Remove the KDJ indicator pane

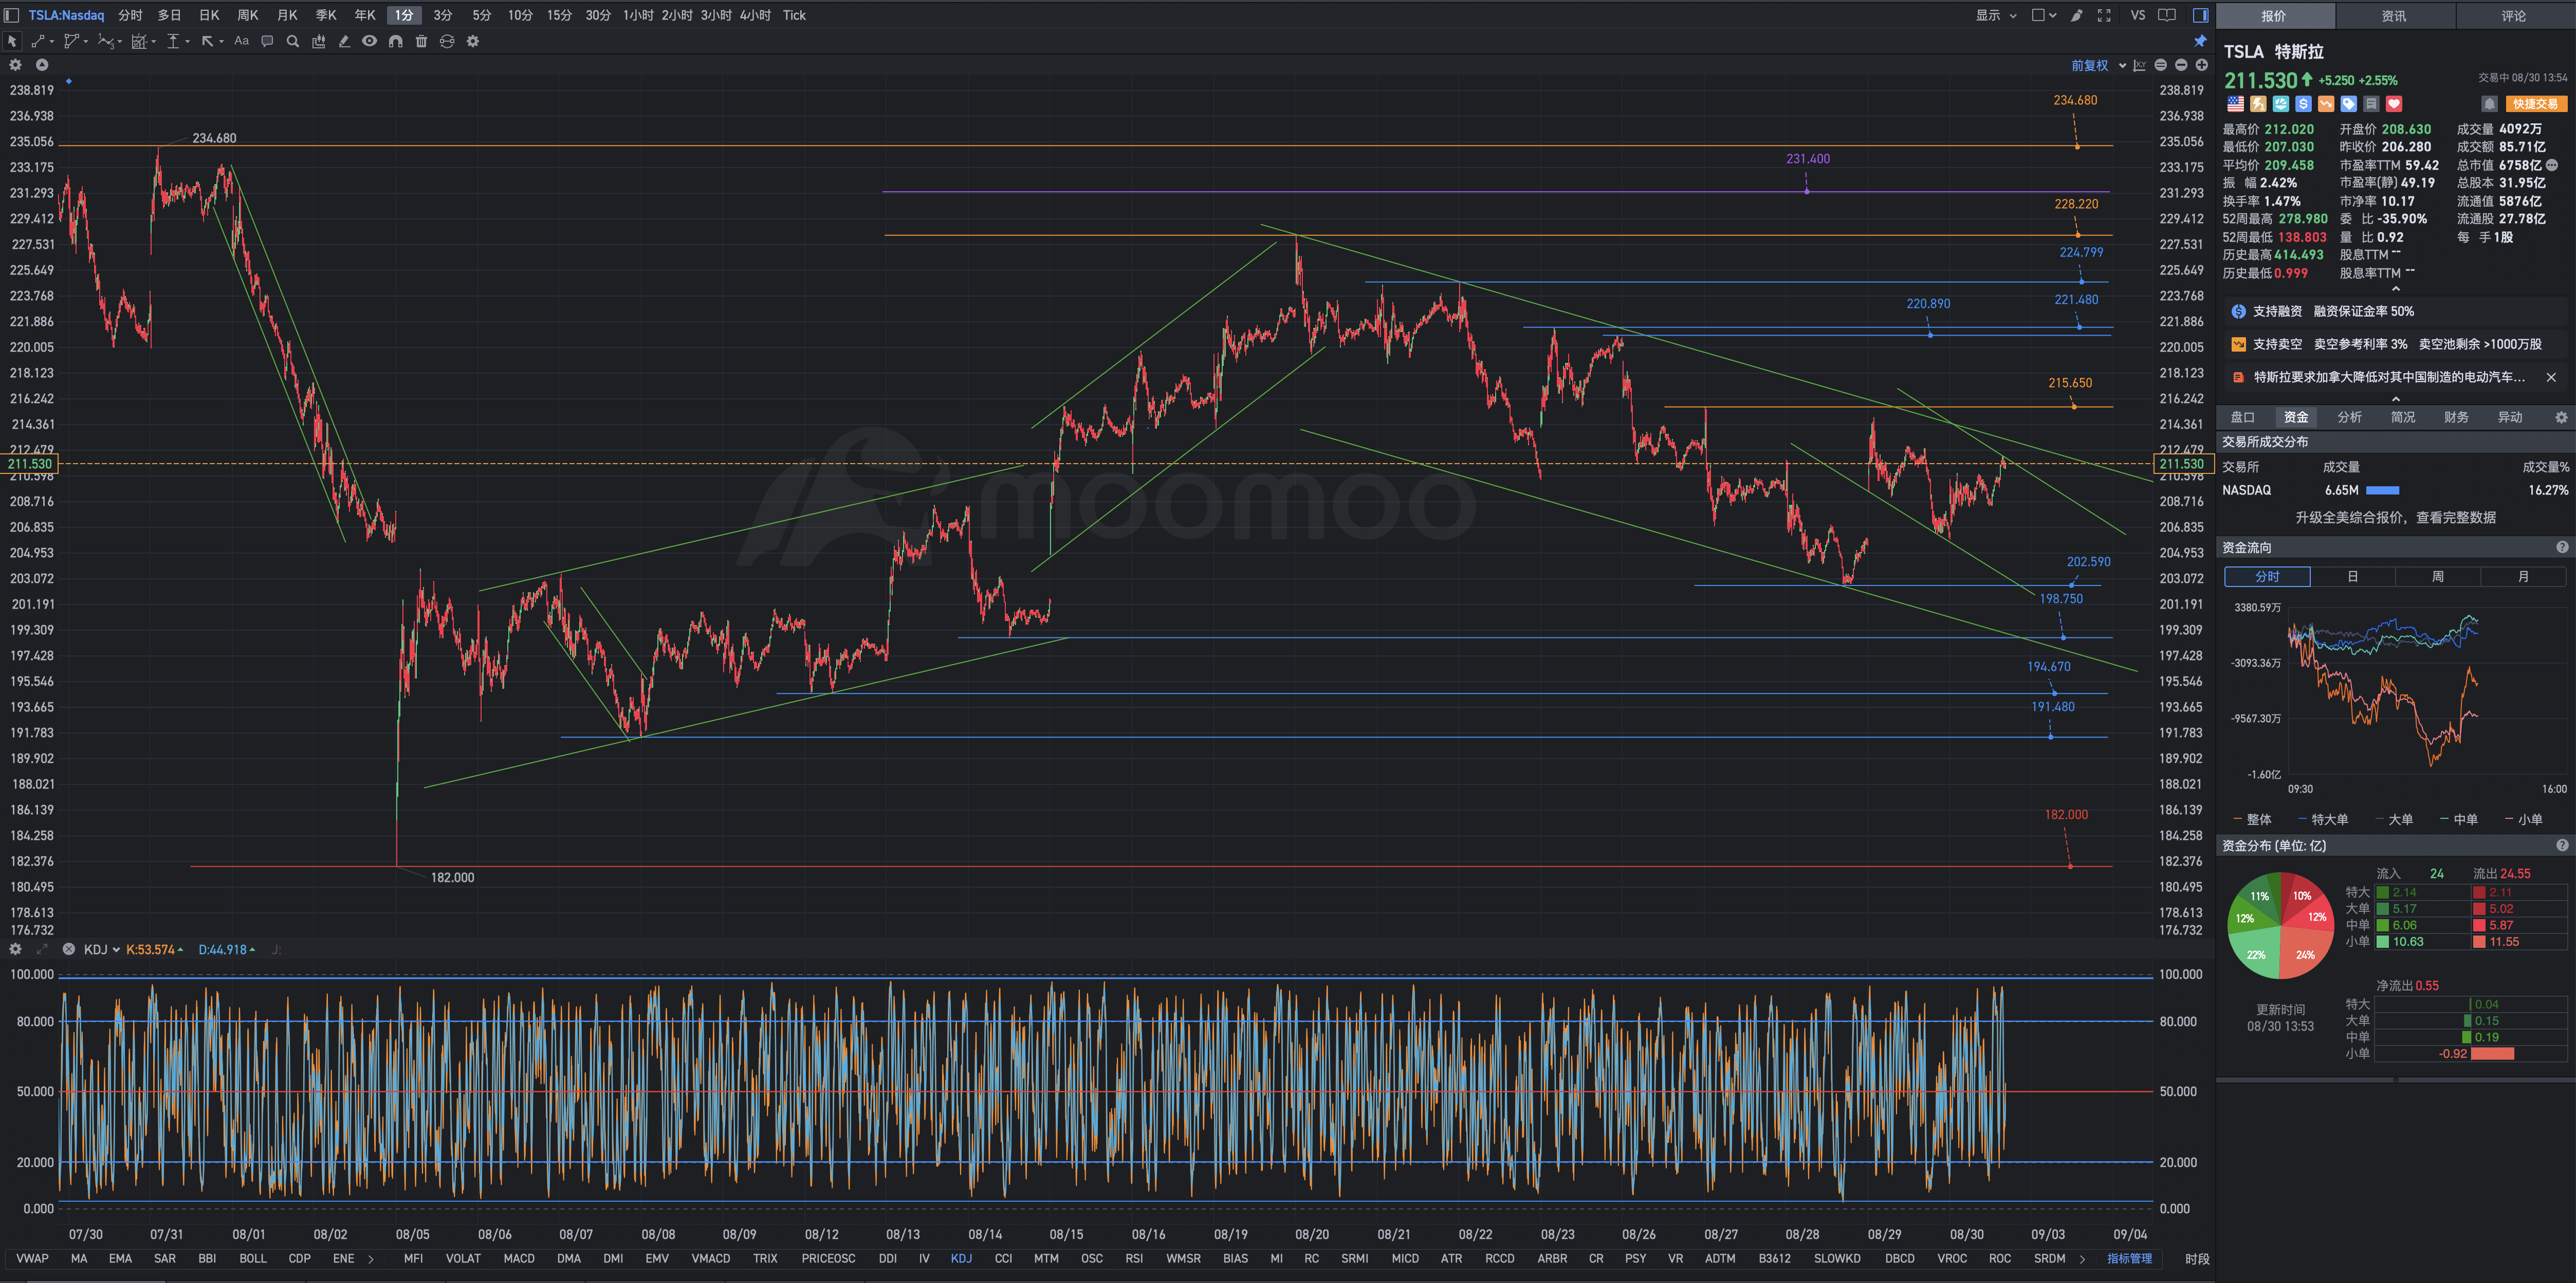coord(68,949)
